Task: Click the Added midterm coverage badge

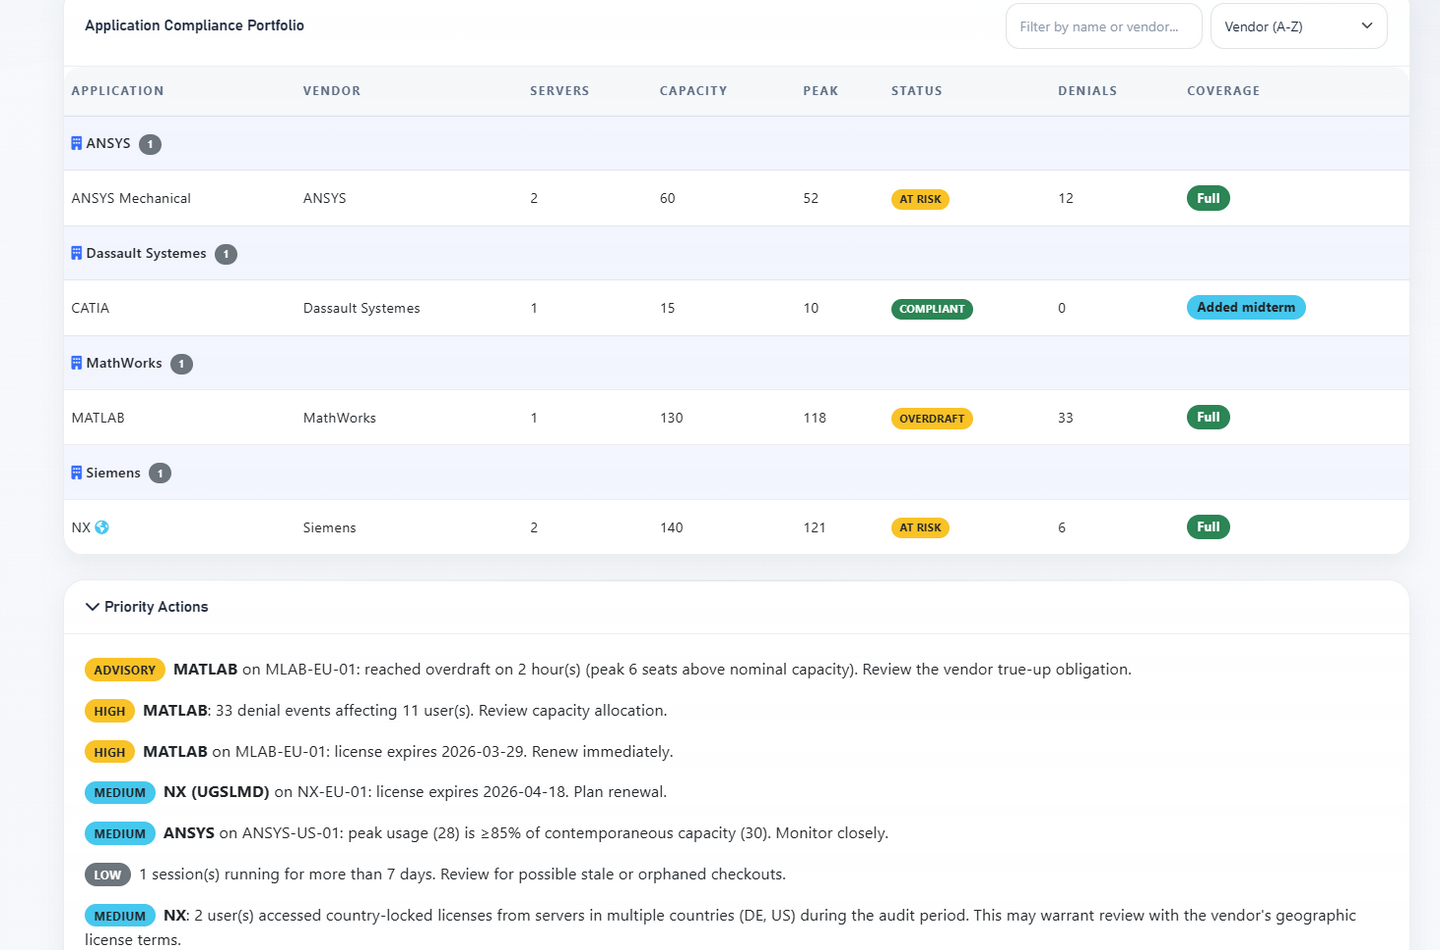Action: click(1246, 307)
